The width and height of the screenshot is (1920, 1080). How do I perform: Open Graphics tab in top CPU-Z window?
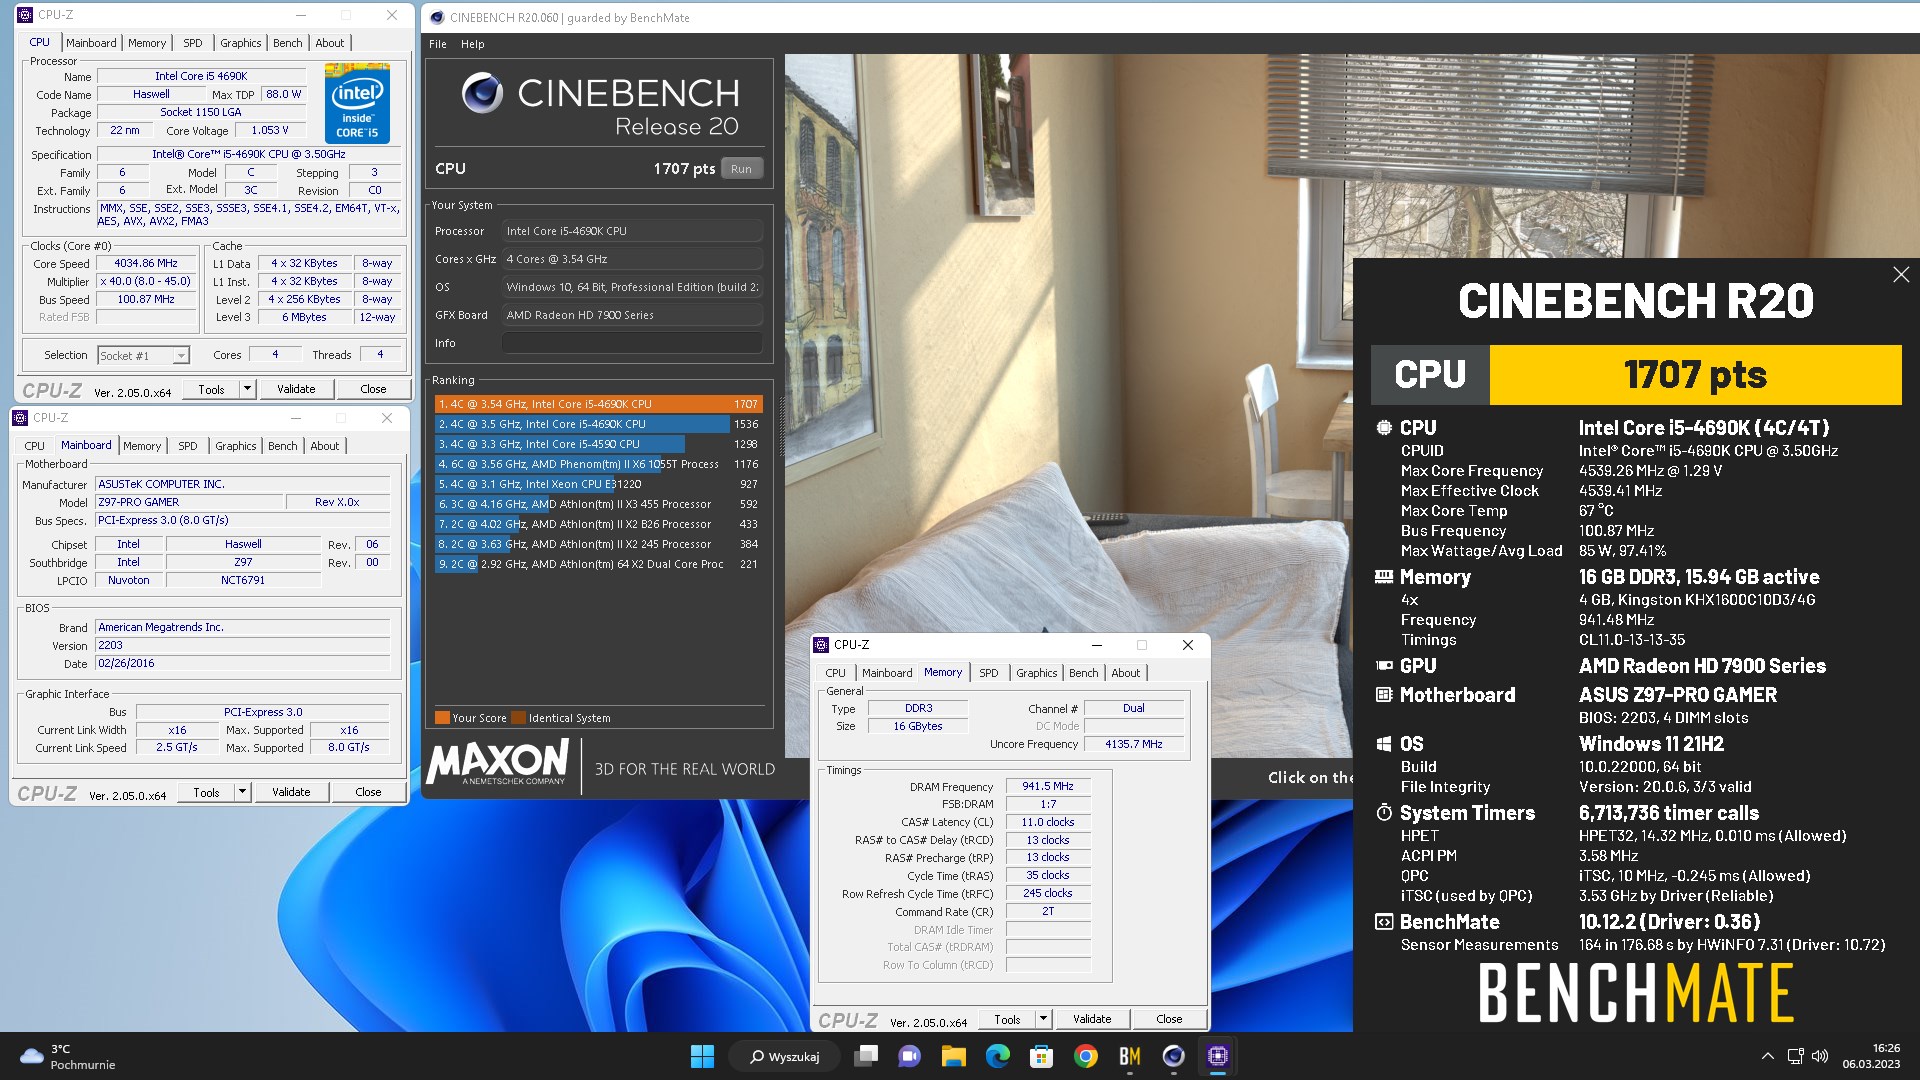pyautogui.click(x=241, y=43)
